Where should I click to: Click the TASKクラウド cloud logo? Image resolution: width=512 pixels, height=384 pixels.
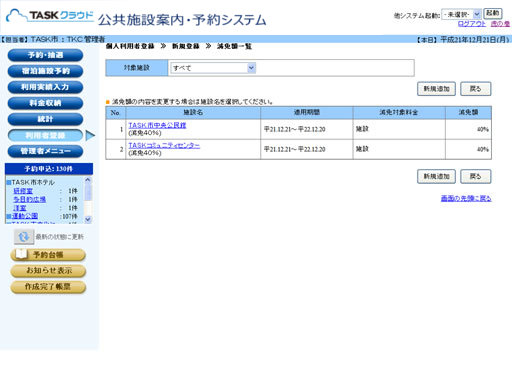point(50,16)
